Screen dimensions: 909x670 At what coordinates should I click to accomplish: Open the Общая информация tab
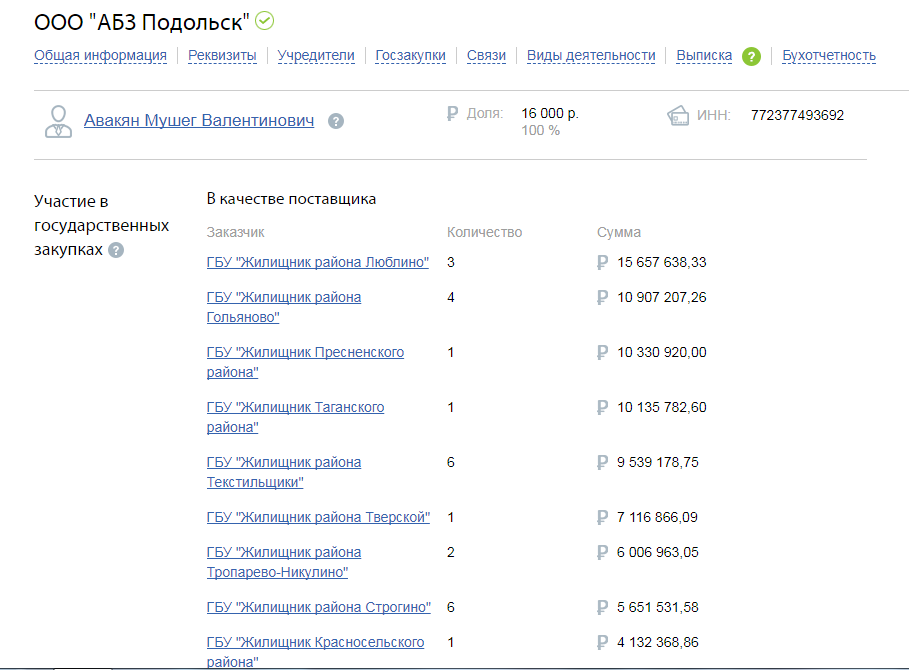tap(100, 56)
